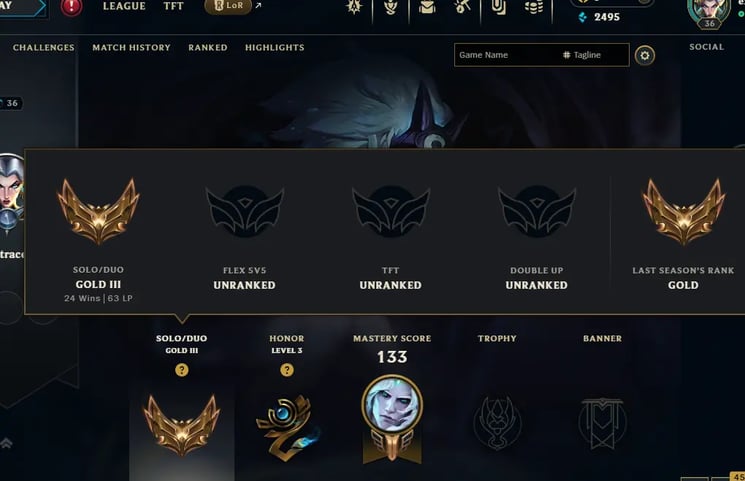This screenshot has height=481, width=745.
Task: Open the Clash trophy icon
Action: tap(391, 7)
